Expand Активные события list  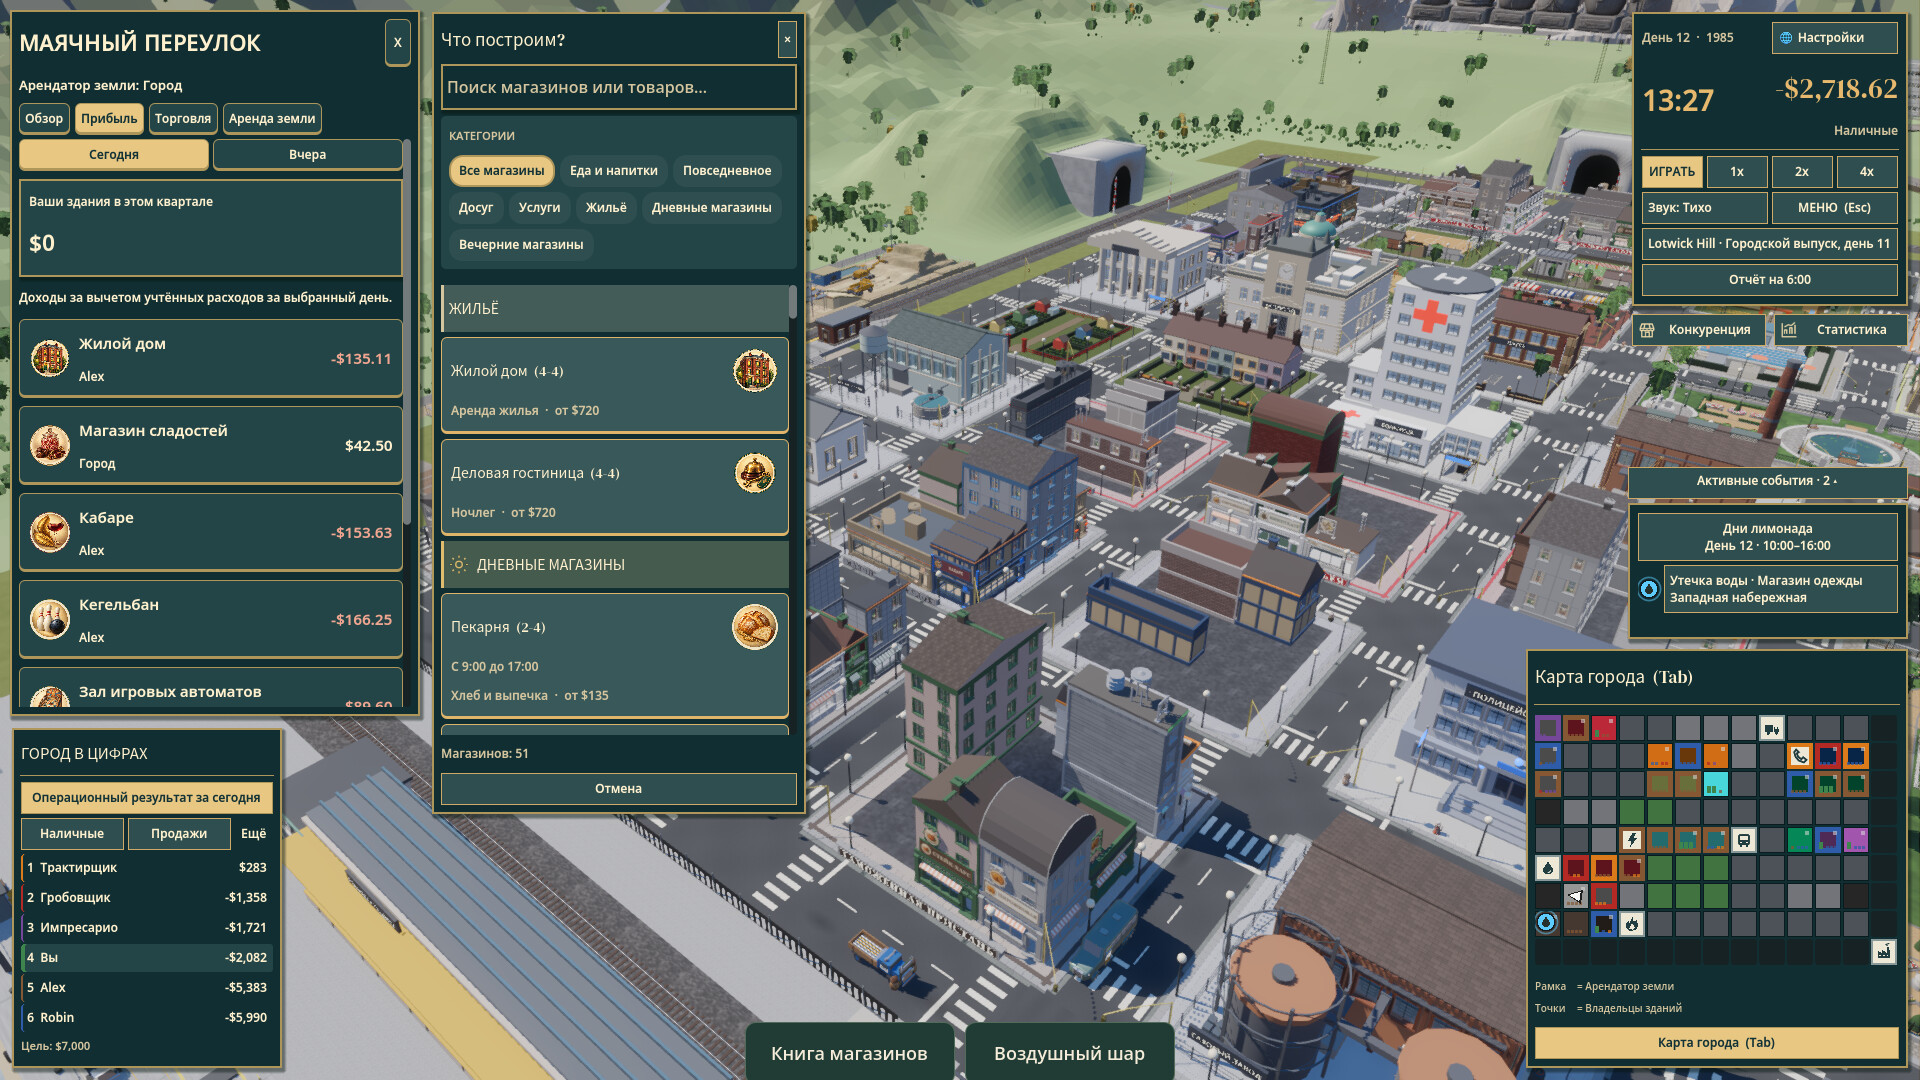[x=1767, y=481]
